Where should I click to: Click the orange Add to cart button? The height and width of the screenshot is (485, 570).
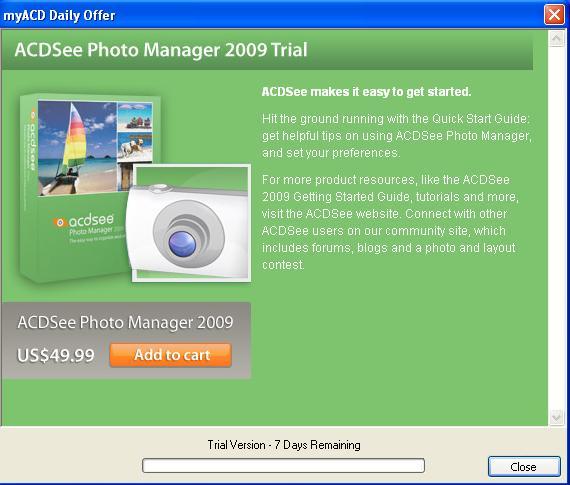[x=170, y=355]
